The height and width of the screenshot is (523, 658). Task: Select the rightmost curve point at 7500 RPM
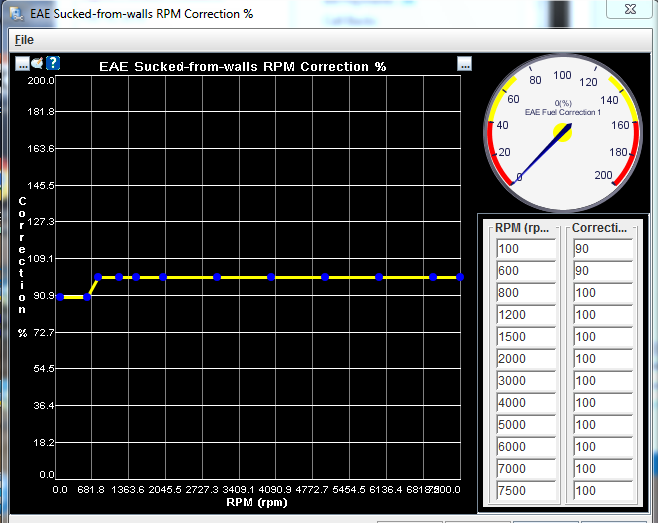[x=460, y=277]
